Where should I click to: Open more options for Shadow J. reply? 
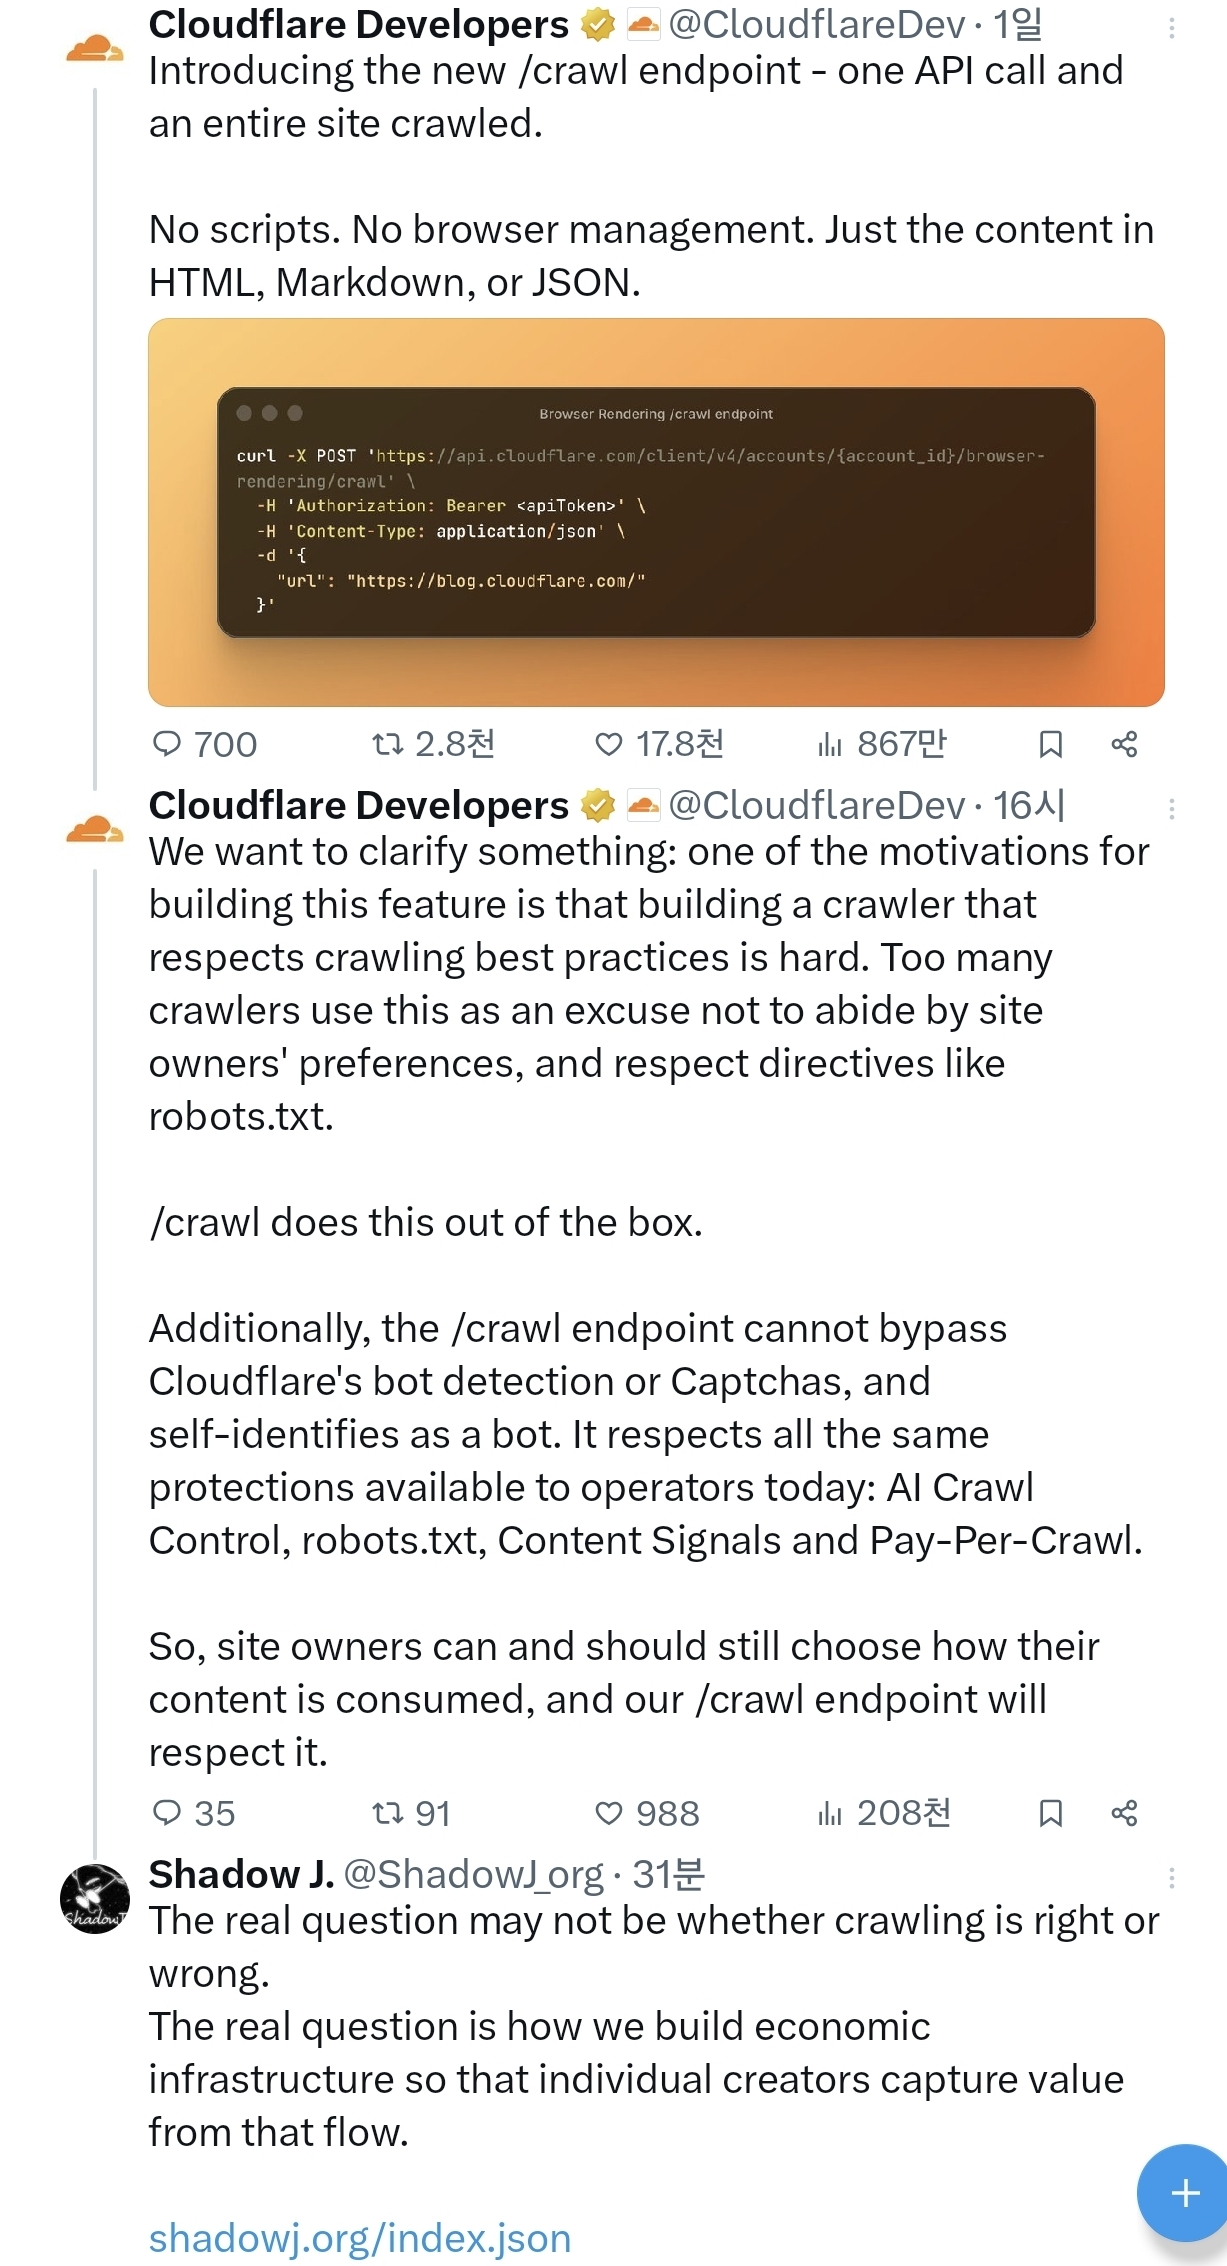coord(1171,1877)
